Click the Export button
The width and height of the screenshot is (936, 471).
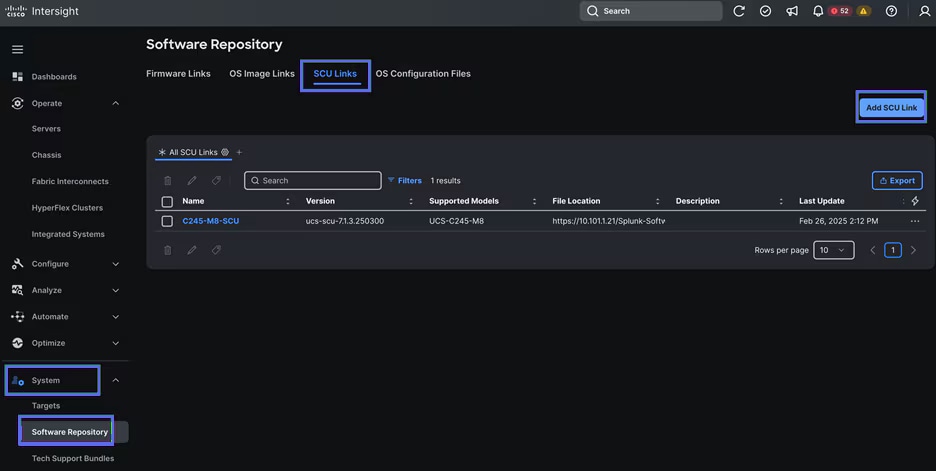point(897,180)
